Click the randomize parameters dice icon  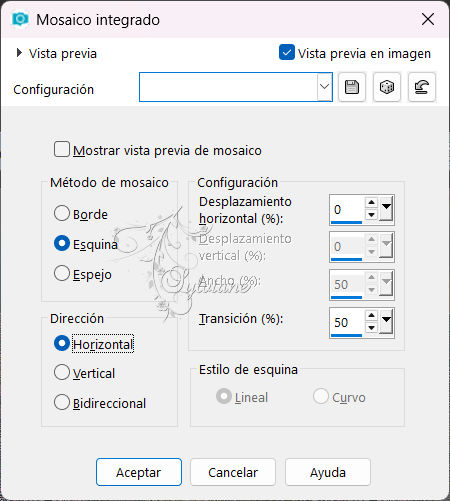pos(387,87)
